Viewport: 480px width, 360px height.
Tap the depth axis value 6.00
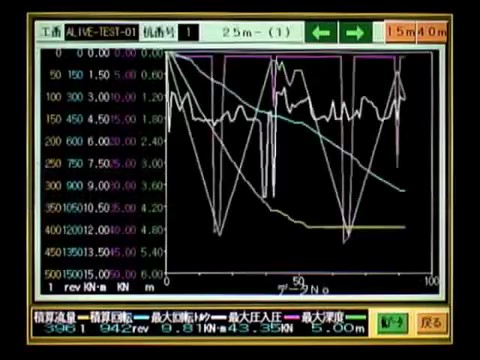(152, 275)
